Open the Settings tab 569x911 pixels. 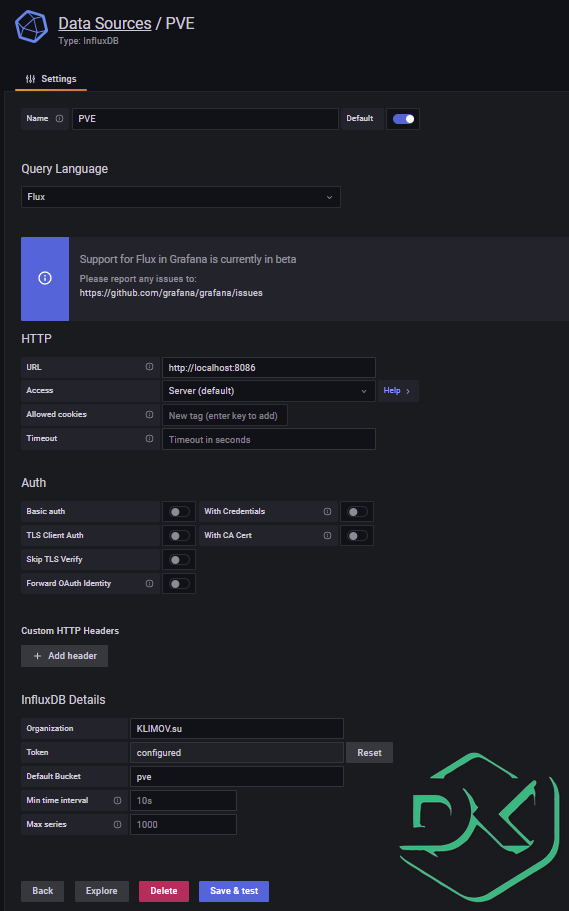51,79
